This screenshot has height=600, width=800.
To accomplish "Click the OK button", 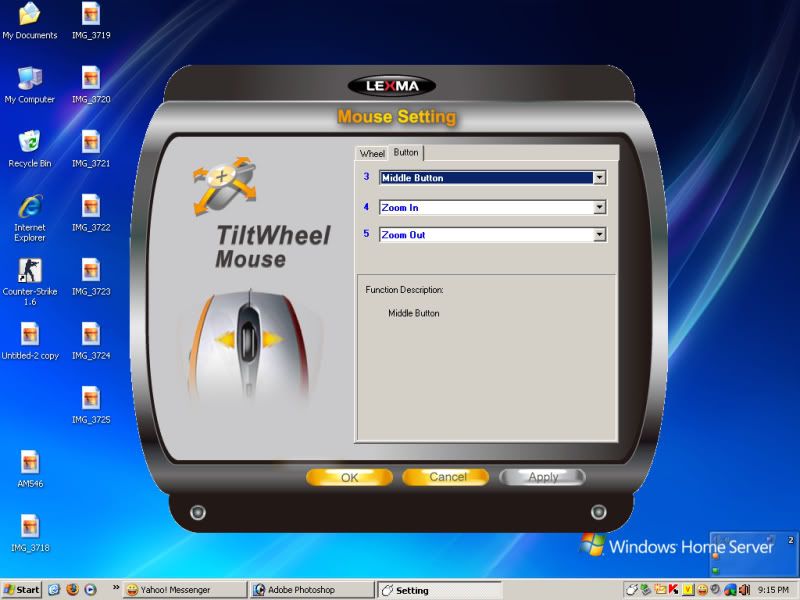I will click(x=349, y=478).
